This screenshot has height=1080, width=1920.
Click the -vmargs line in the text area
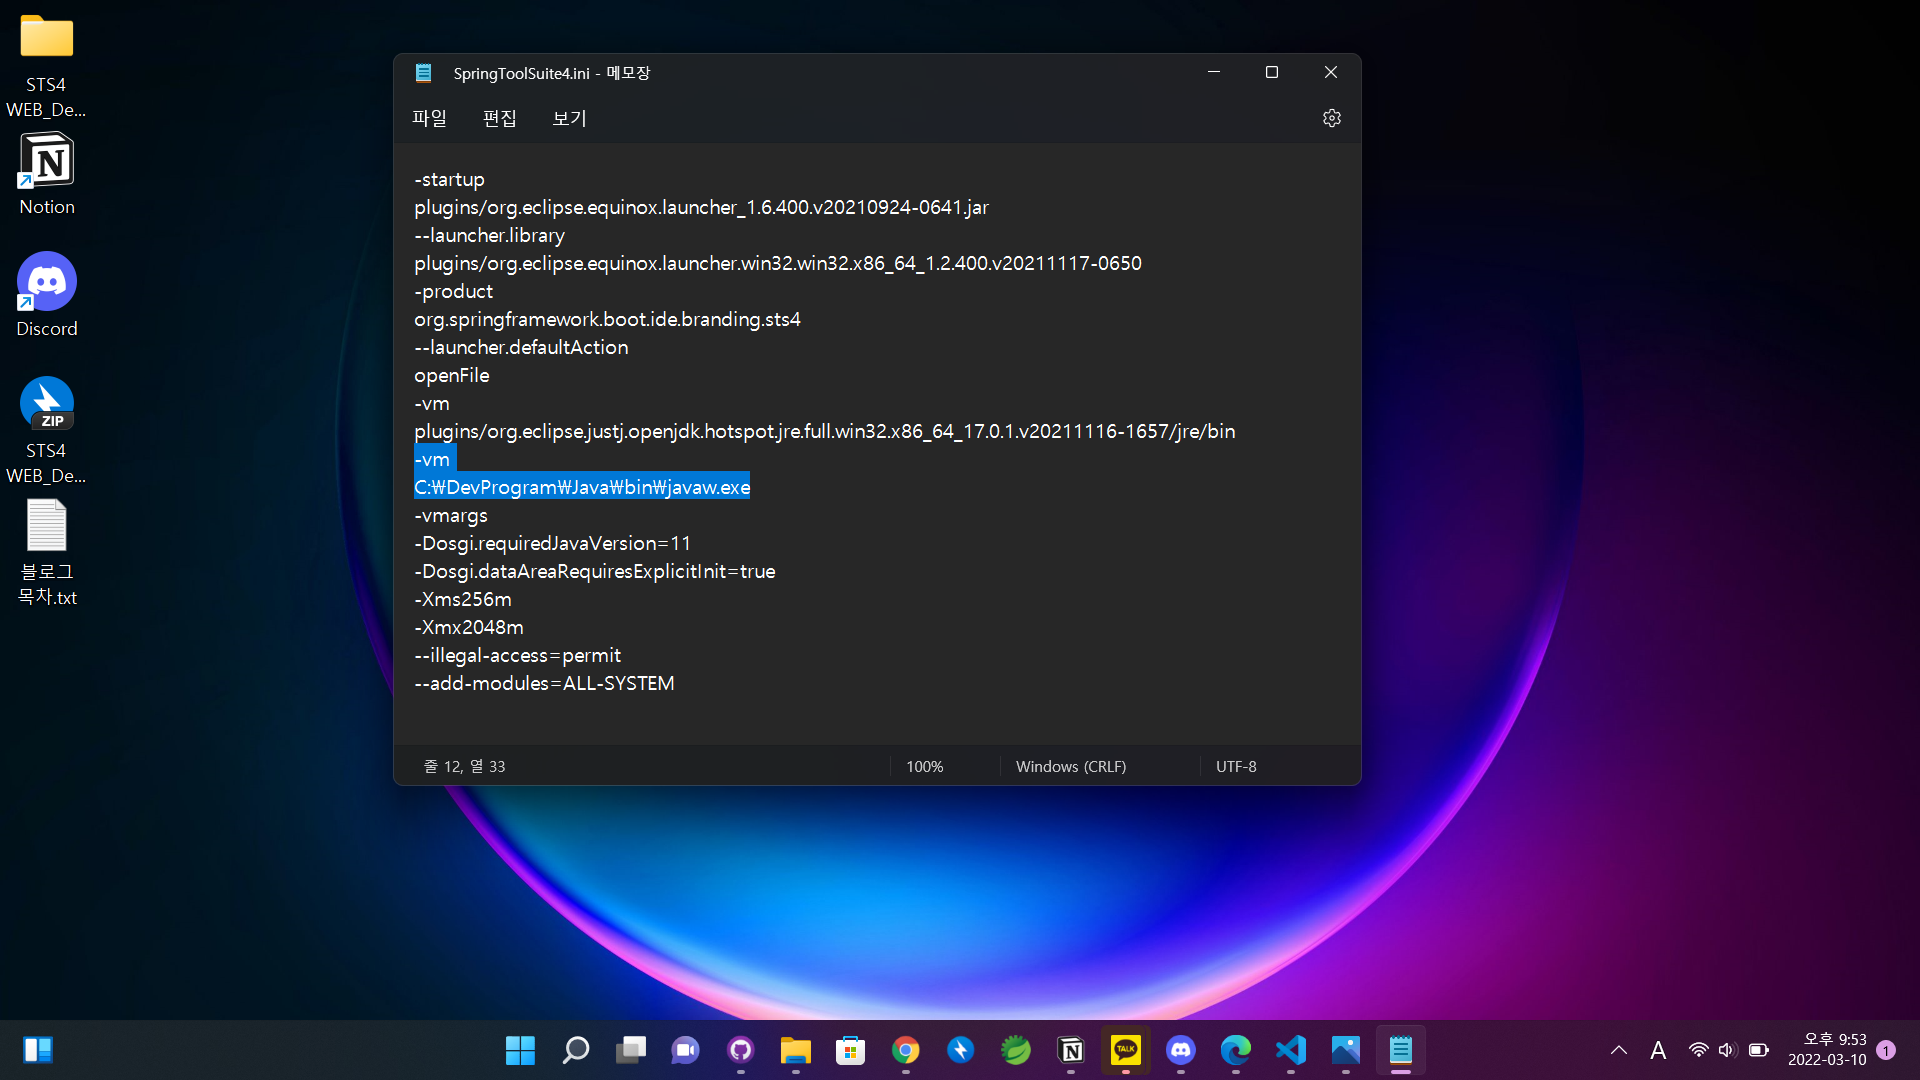click(451, 516)
